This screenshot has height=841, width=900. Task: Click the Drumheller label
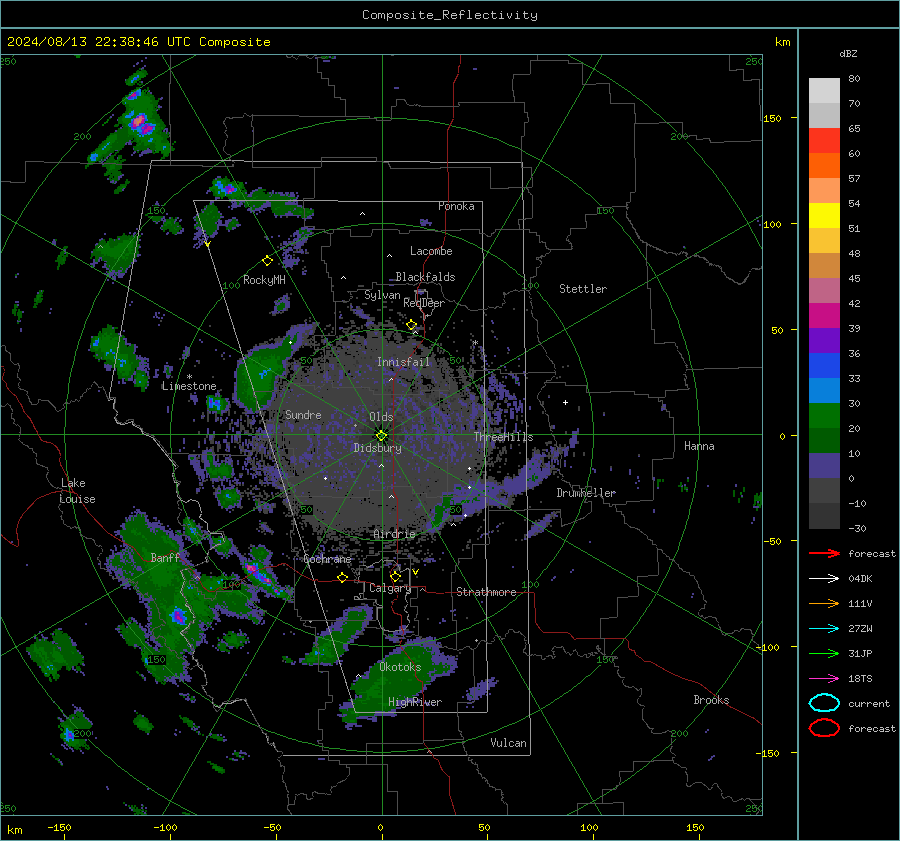[x=586, y=493]
